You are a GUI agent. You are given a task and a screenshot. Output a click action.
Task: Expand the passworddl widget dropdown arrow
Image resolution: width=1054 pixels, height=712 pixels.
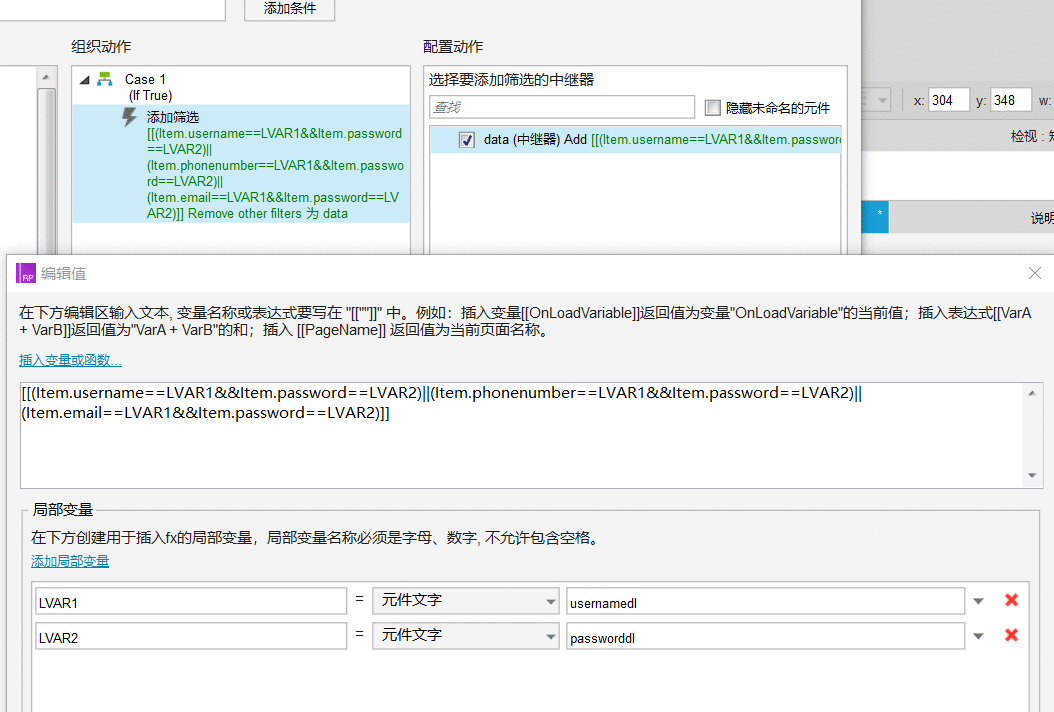tap(979, 636)
